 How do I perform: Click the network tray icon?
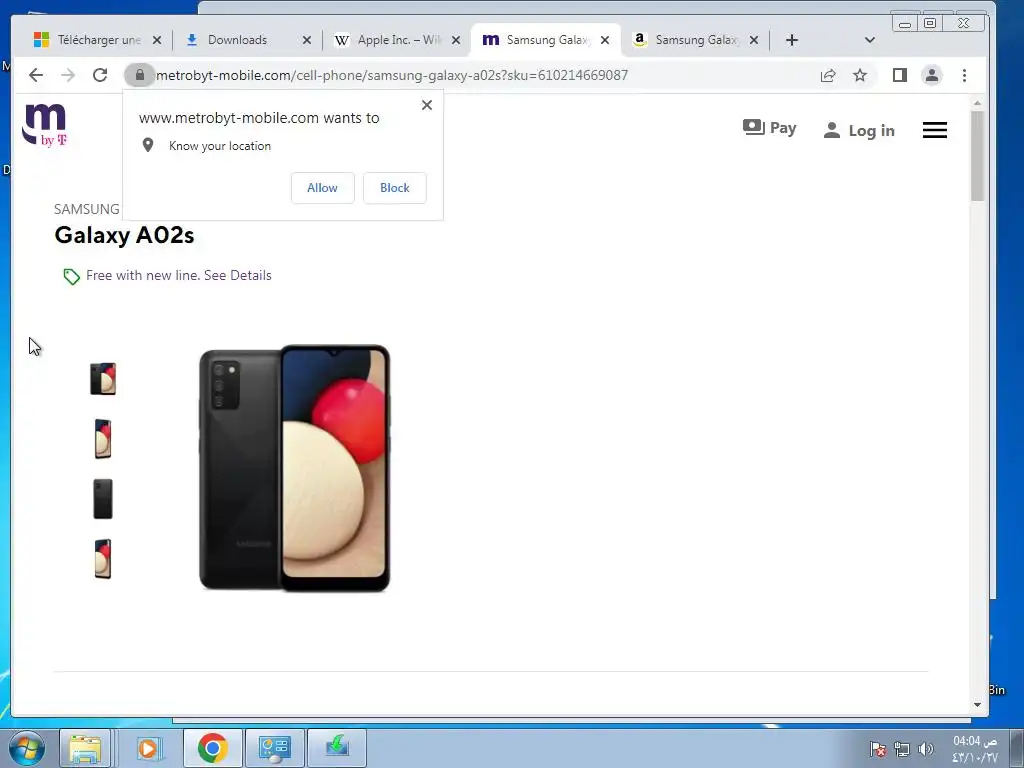(902, 750)
